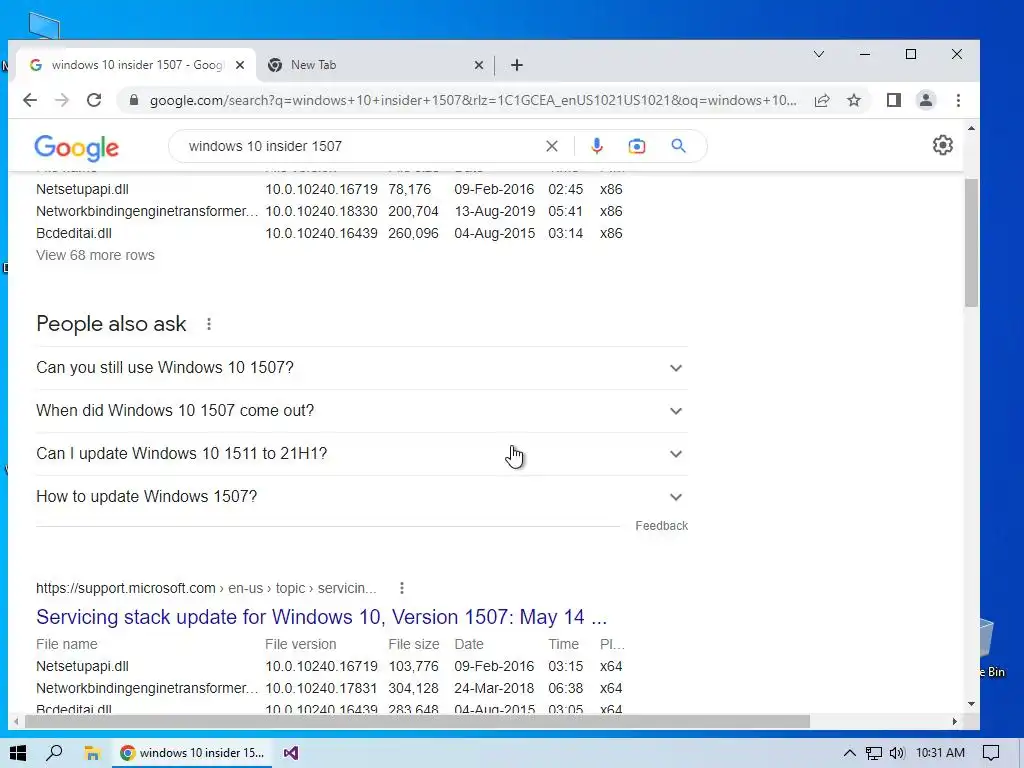Open network status tray icon
This screenshot has width=1024, height=768.
873,753
